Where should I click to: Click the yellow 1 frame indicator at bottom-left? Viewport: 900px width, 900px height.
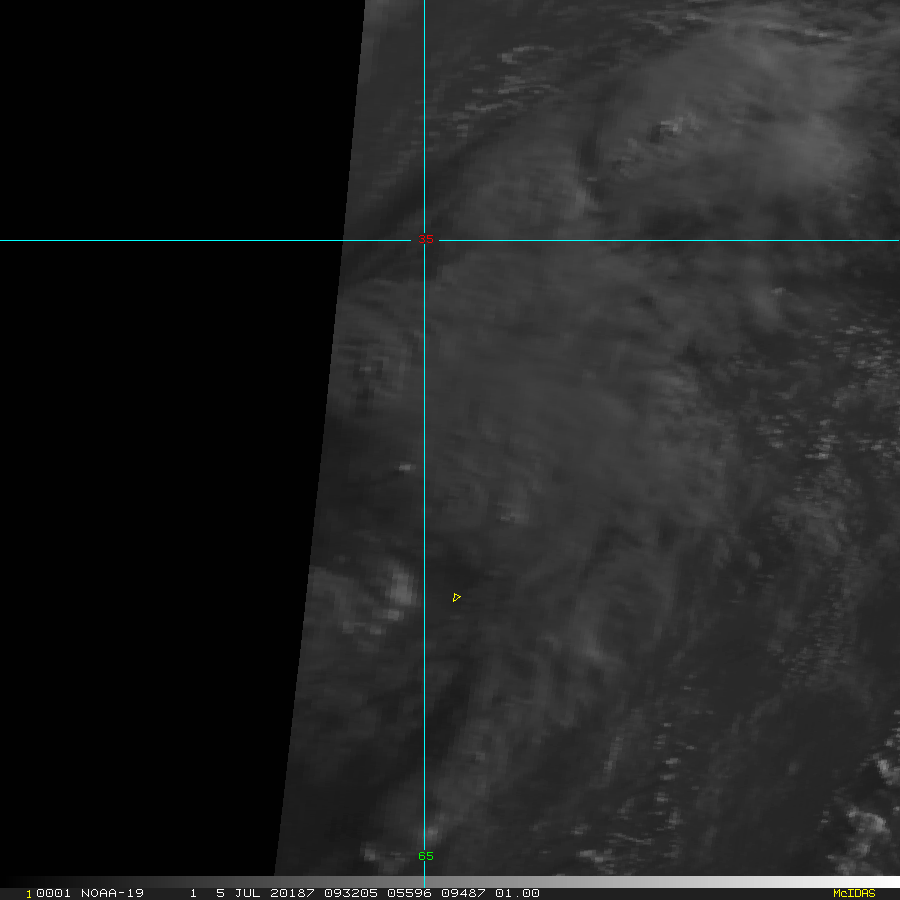point(29,893)
